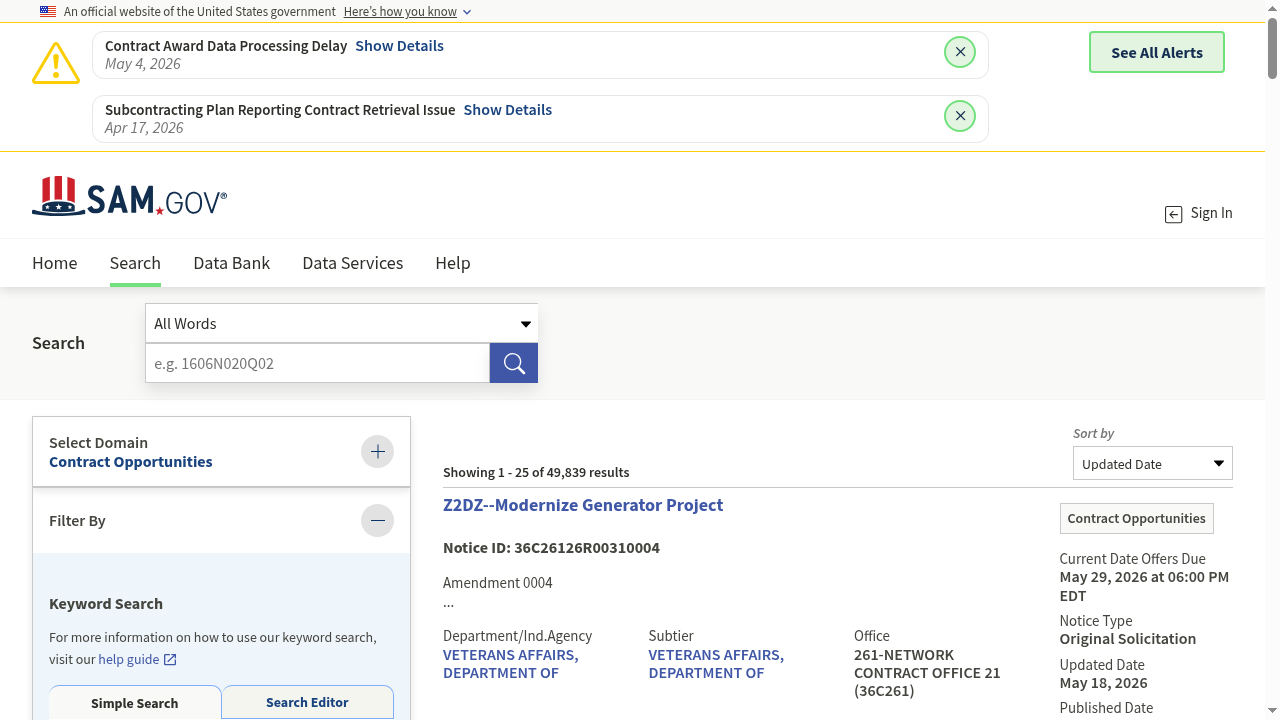Open the All Words dropdown

point(342,323)
